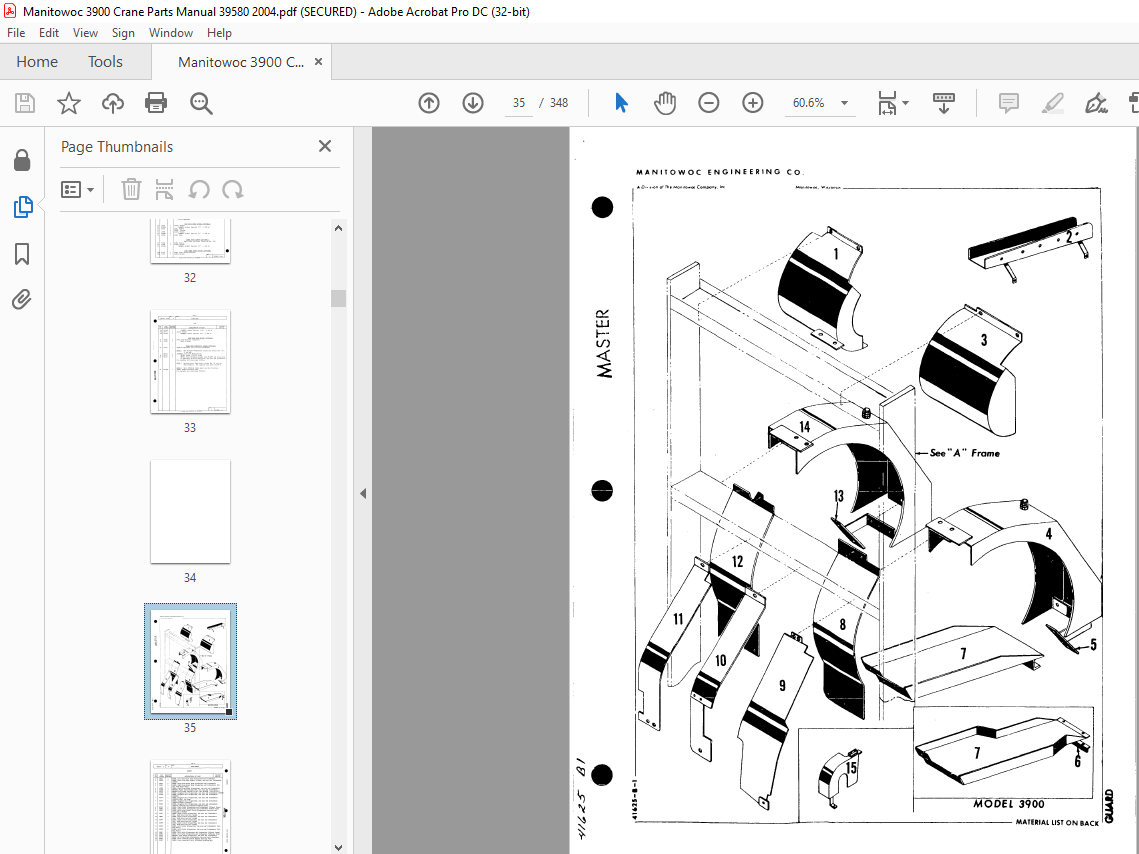Select the arrow Selection tool
Viewport: 1139px width, 854px height.
[621, 103]
